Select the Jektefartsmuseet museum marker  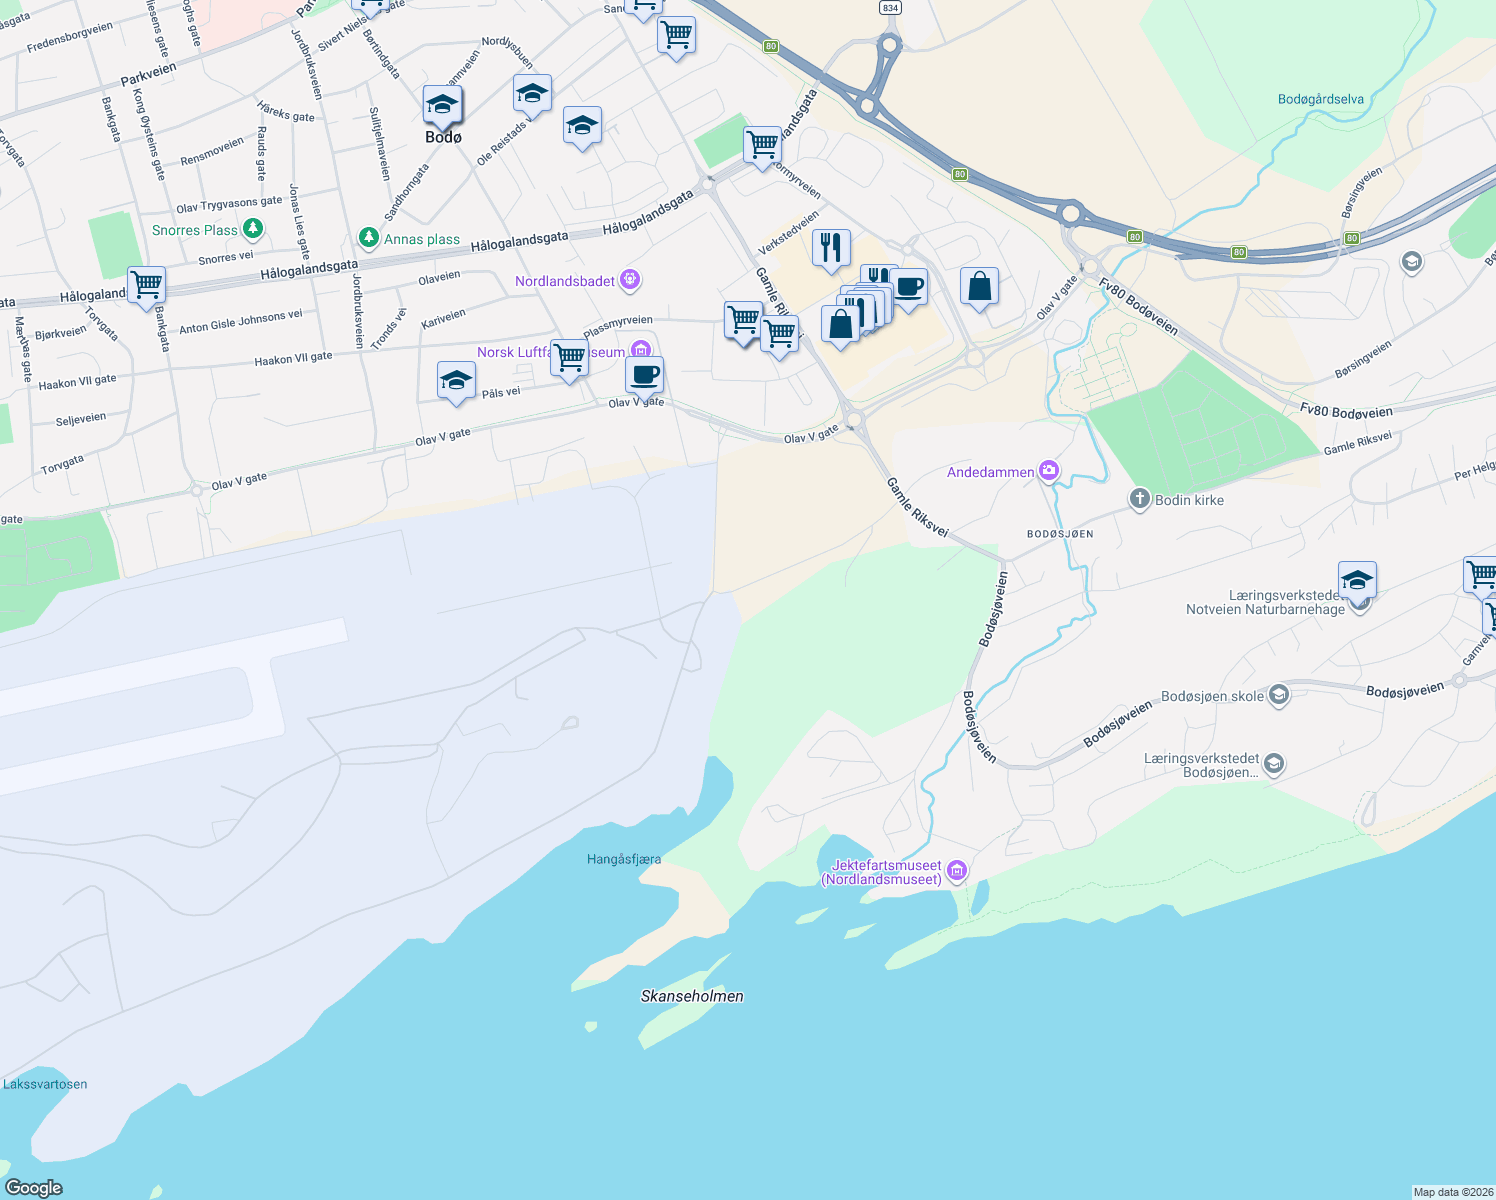click(x=957, y=872)
